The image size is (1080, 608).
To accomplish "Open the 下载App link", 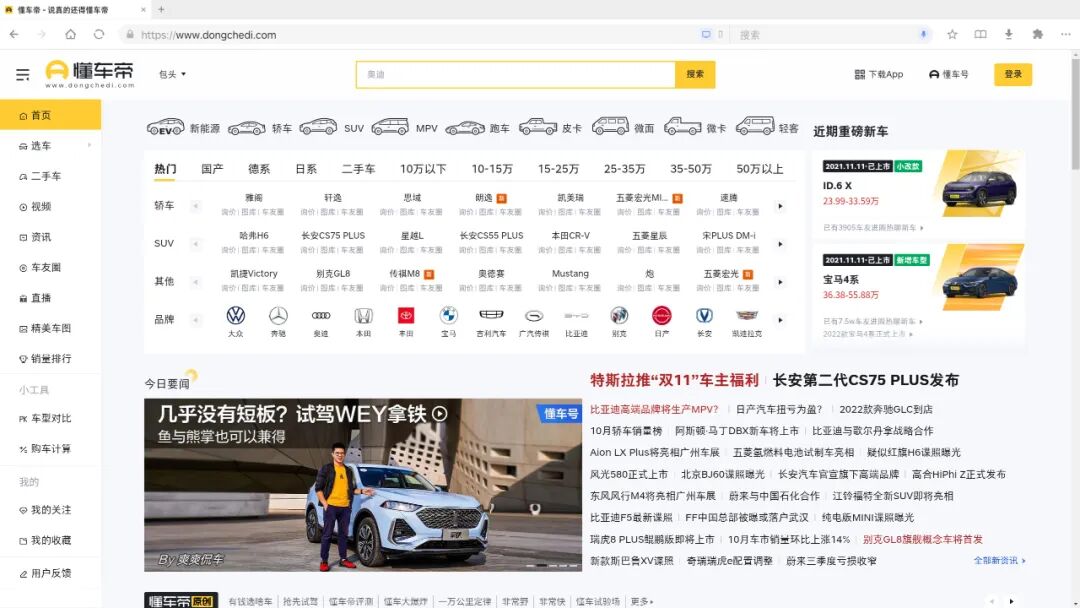I will pyautogui.click(x=879, y=74).
